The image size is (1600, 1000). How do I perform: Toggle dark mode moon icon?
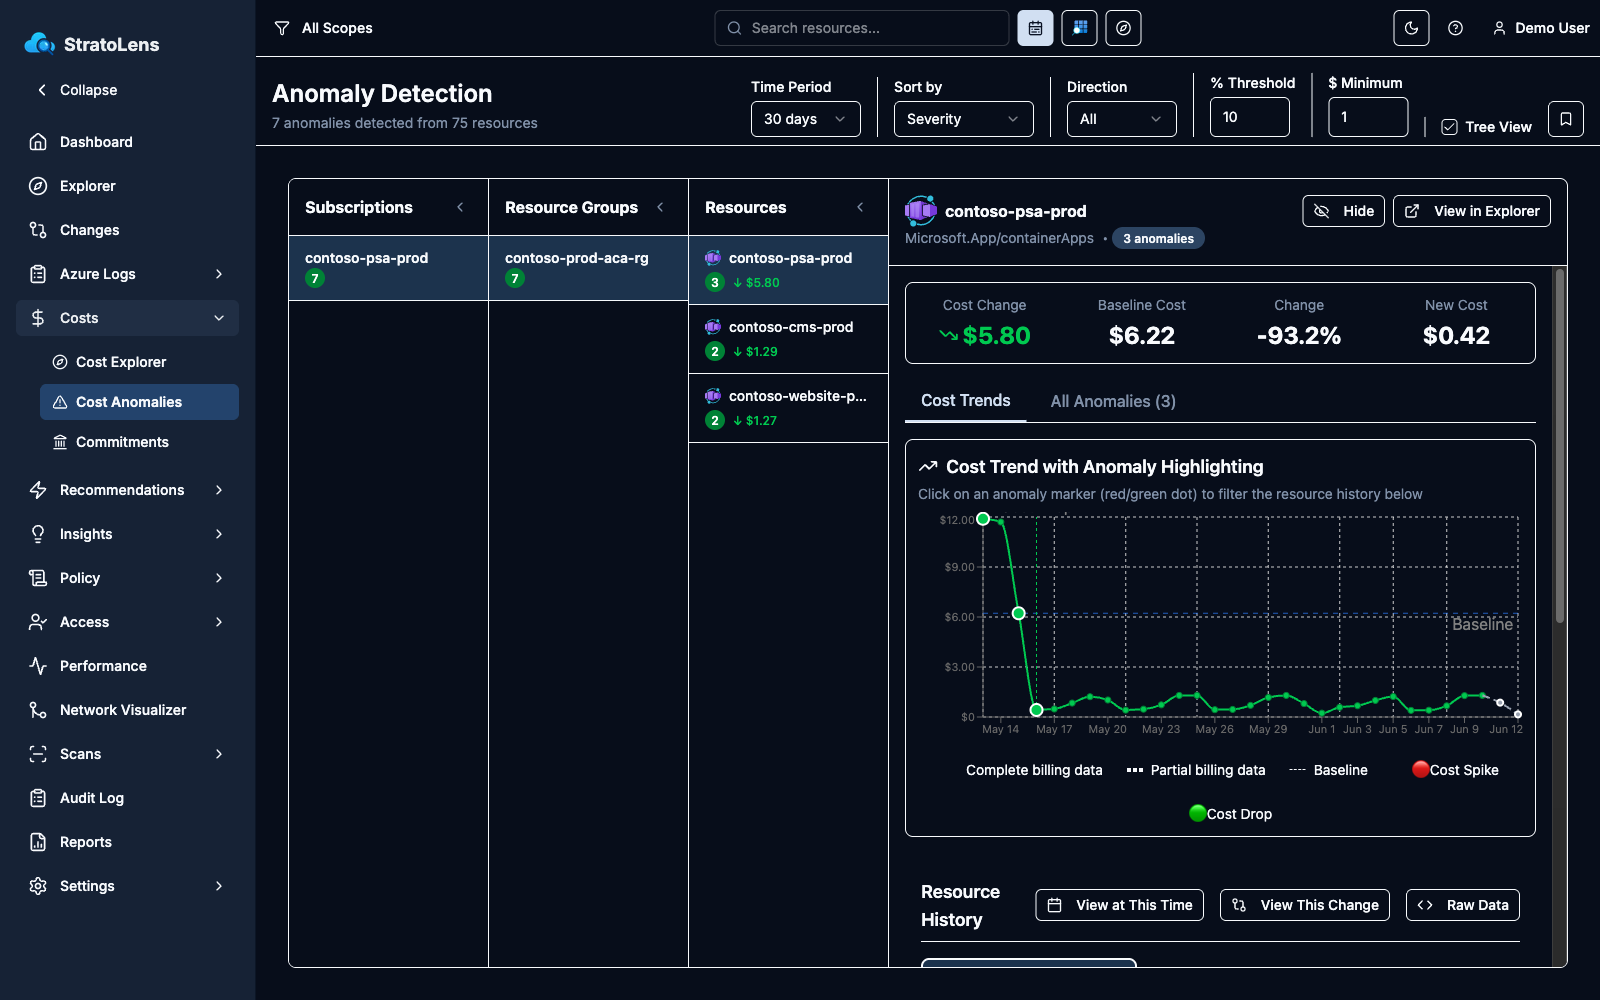(1411, 28)
